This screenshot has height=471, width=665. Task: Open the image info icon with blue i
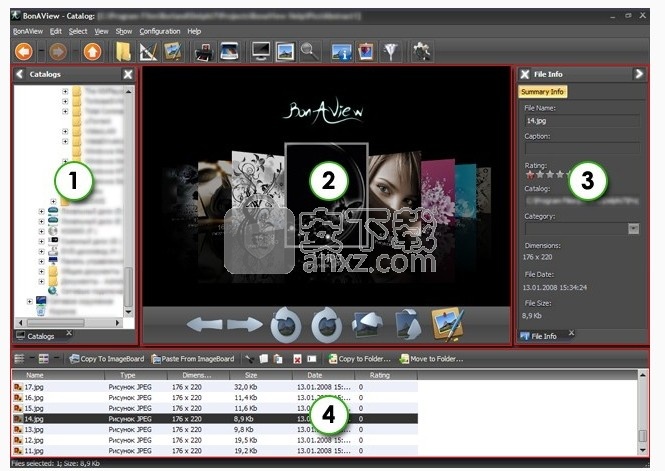(x=341, y=52)
